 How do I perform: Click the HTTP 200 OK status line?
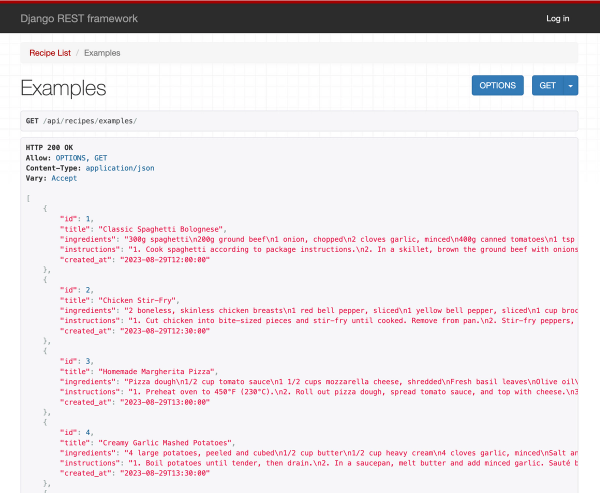[49, 147]
